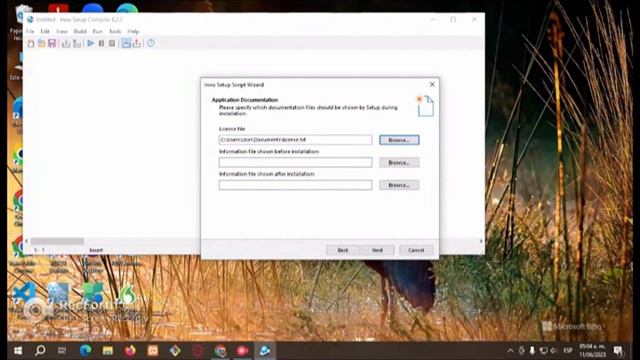Click the Next button in the wizard
Viewport: 640px width, 360px height.
[x=377, y=250]
